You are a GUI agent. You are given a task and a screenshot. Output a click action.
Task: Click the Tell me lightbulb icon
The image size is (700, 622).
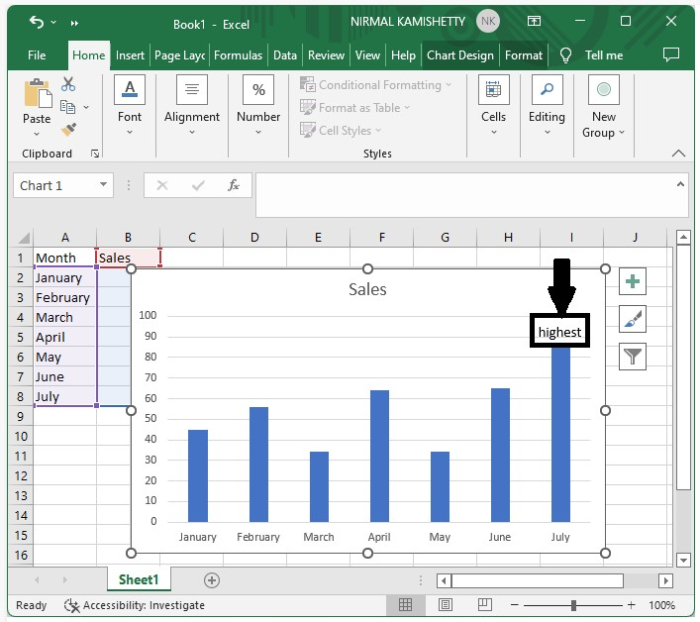[566, 55]
